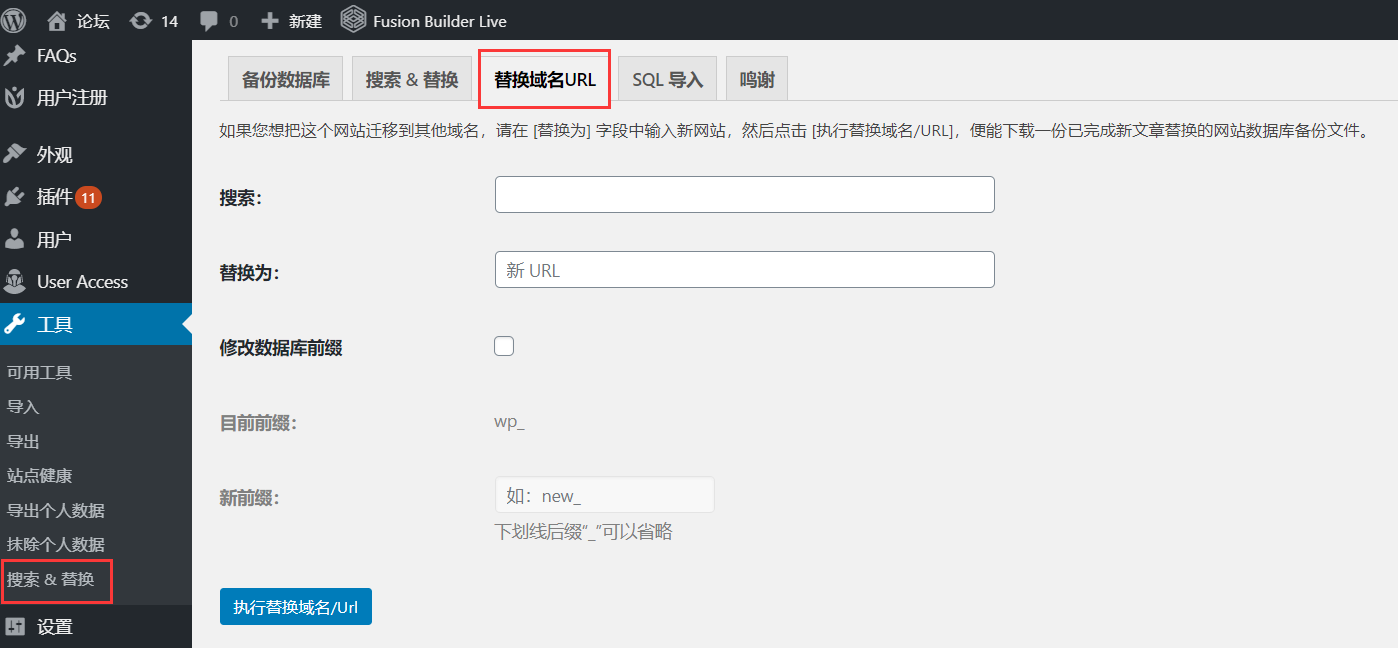Select the 搜索 & 替换 tab

(x=412, y=80)
